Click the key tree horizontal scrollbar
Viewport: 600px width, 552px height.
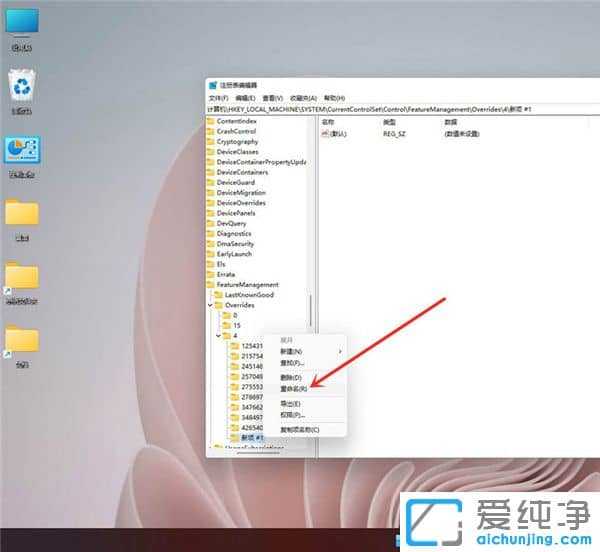[x=259, y=453]
